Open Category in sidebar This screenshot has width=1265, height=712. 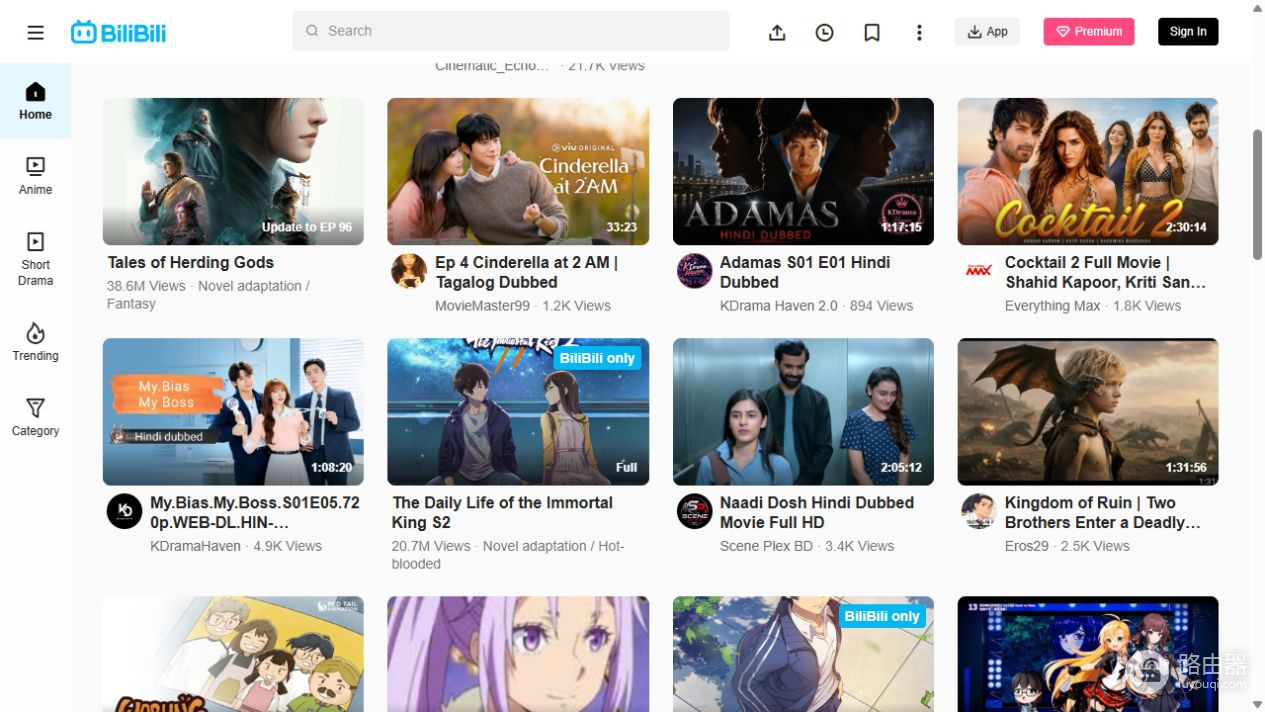35,417
